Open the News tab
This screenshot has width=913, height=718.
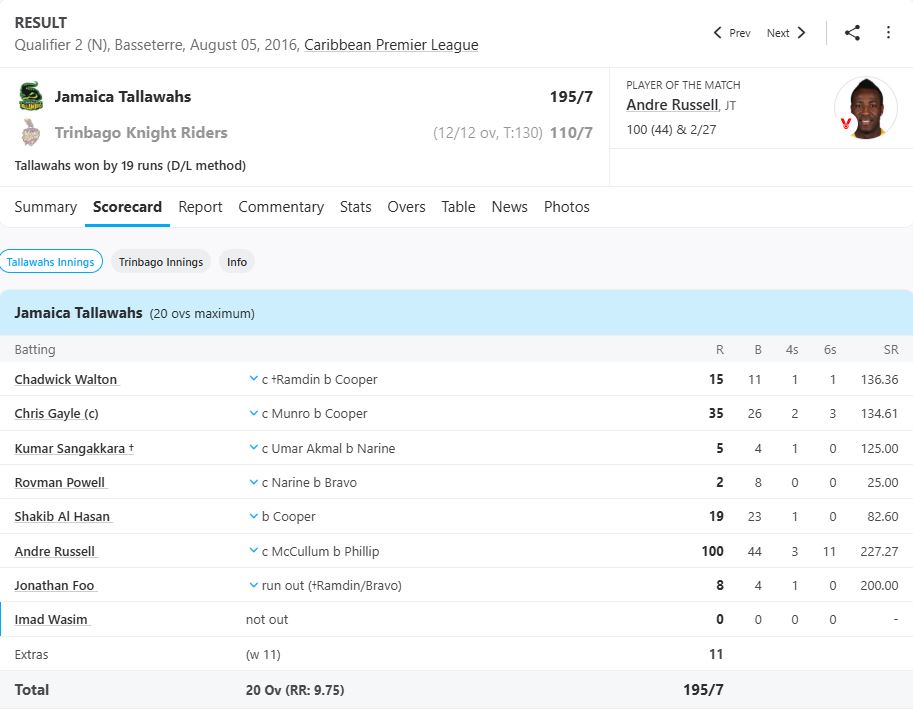click(509, 207)
